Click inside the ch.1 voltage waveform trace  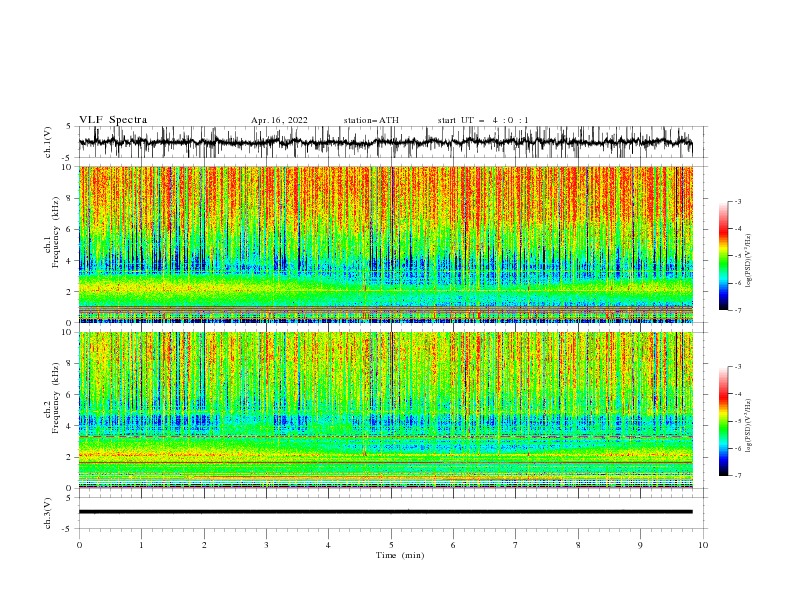click(x=386, y=142)
